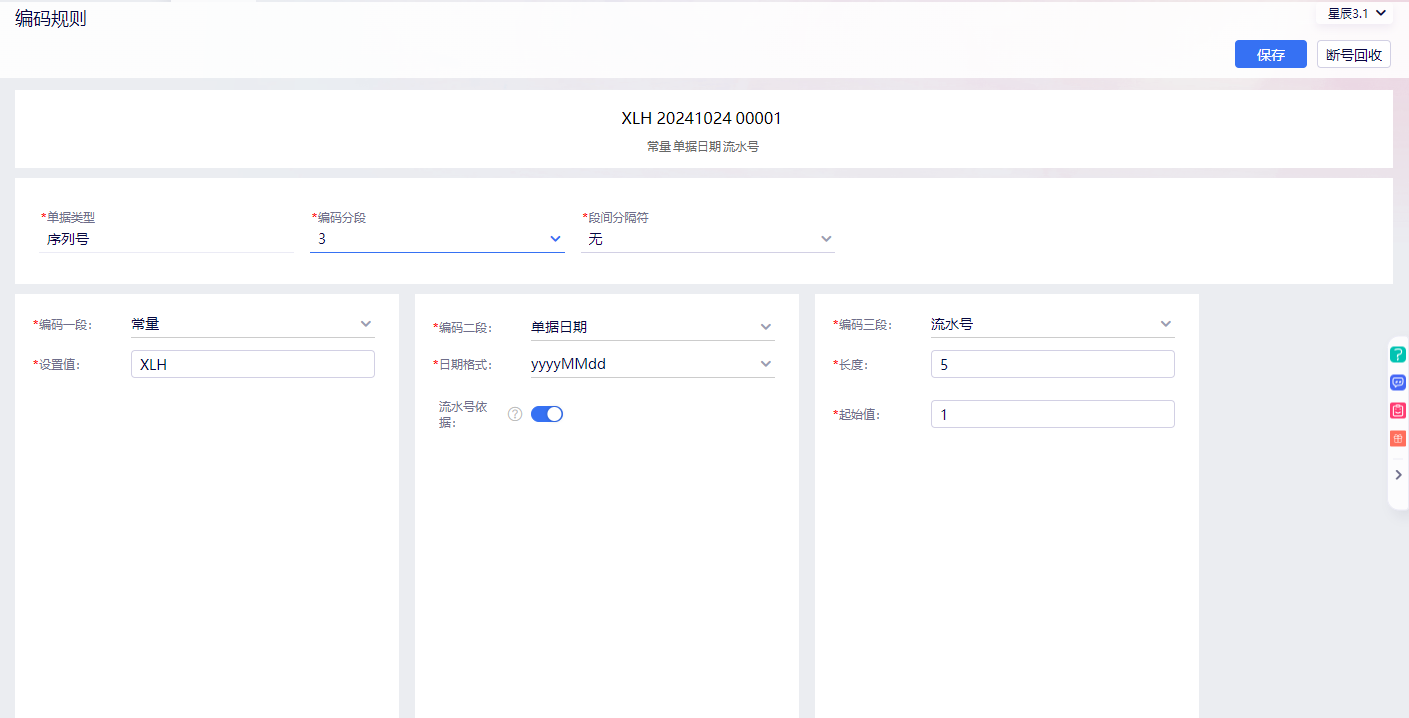Screen dimensions: 1409x718
Task: Click the 单据类型 field showing 序列号
Action: click(166, 239)
